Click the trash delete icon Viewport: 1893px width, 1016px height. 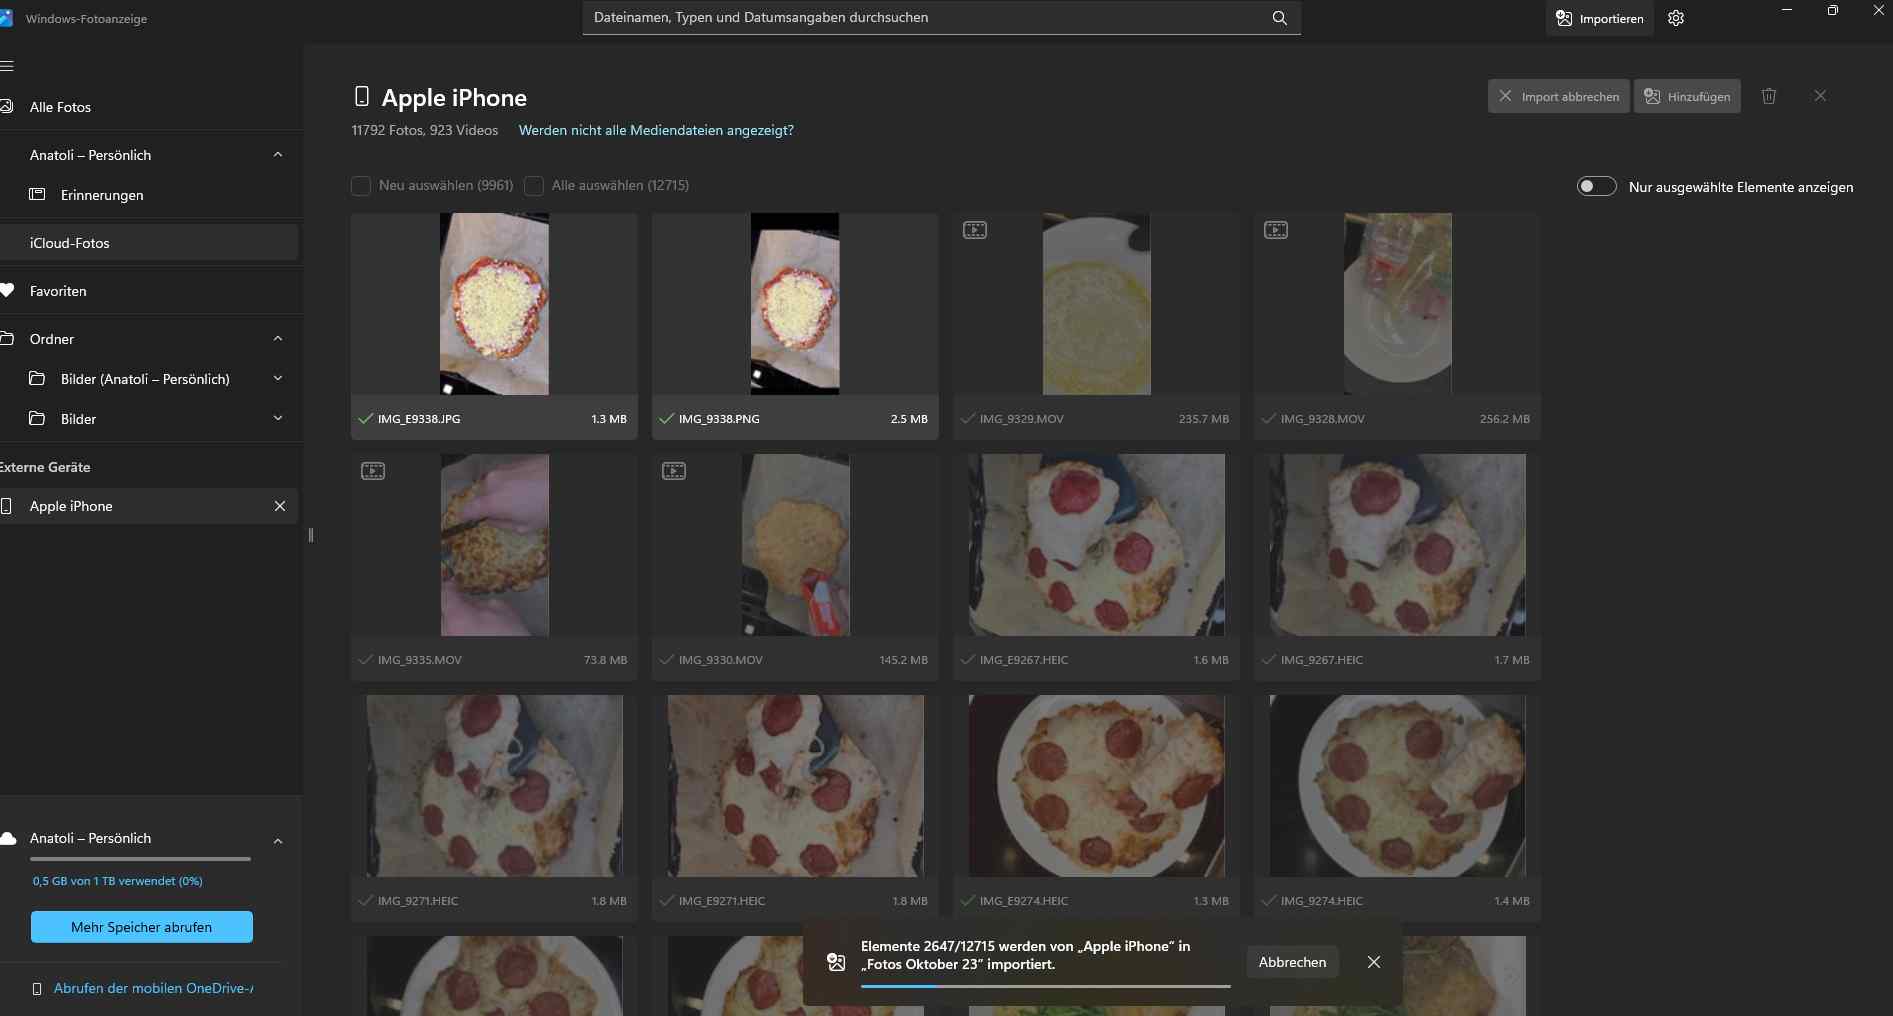1769,96
